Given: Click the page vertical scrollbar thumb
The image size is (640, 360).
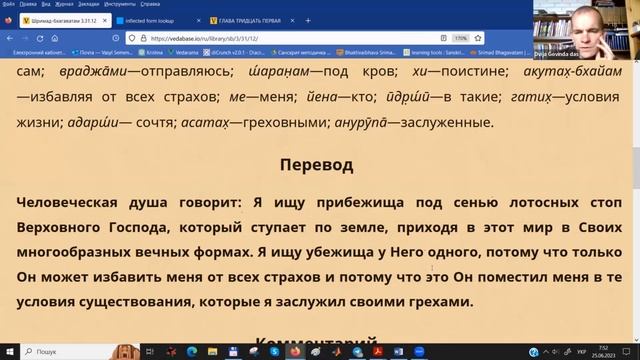Looking at the screenshot, I should click(x=636, y=168).
